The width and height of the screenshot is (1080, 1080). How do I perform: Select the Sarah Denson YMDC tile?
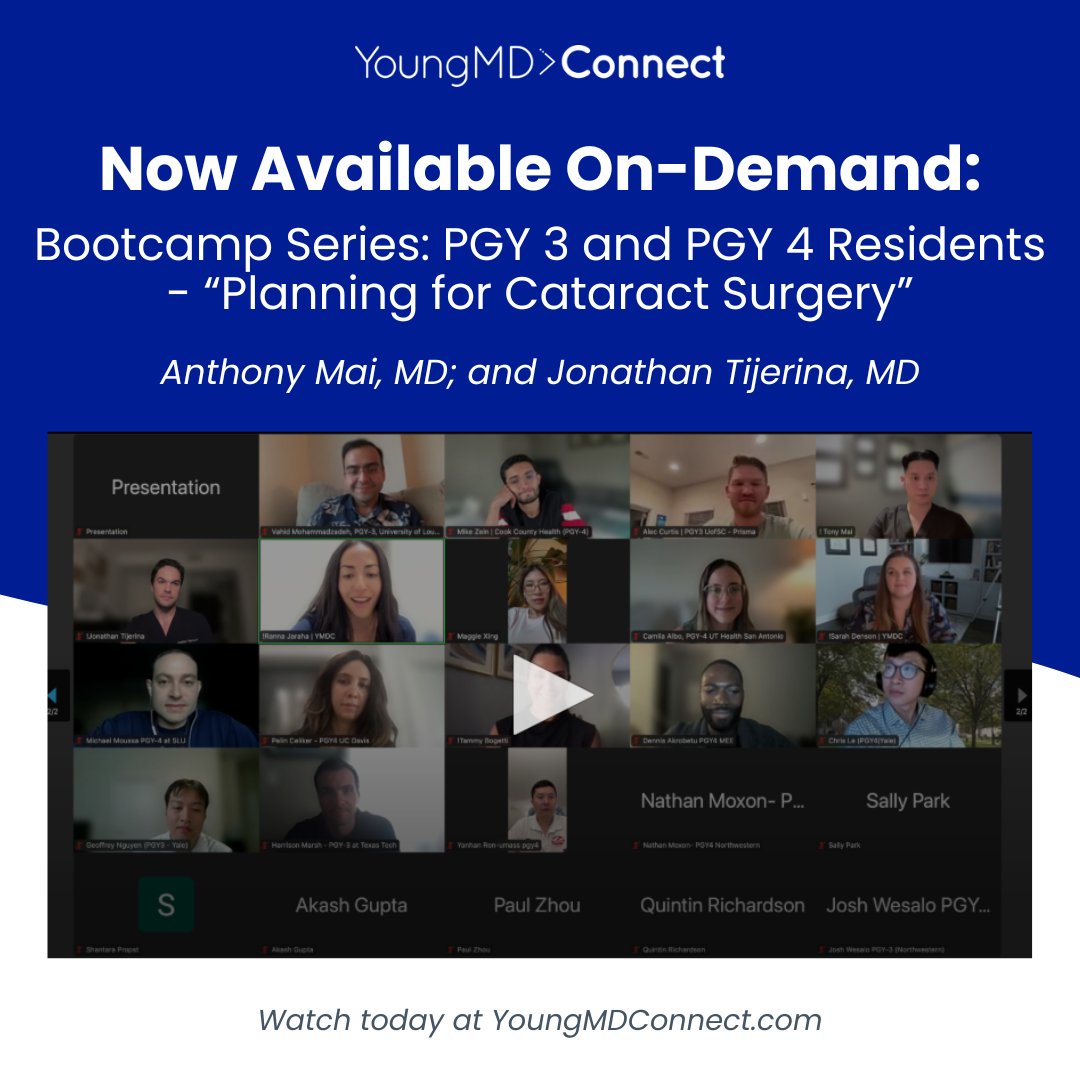[x=908, y=591]
